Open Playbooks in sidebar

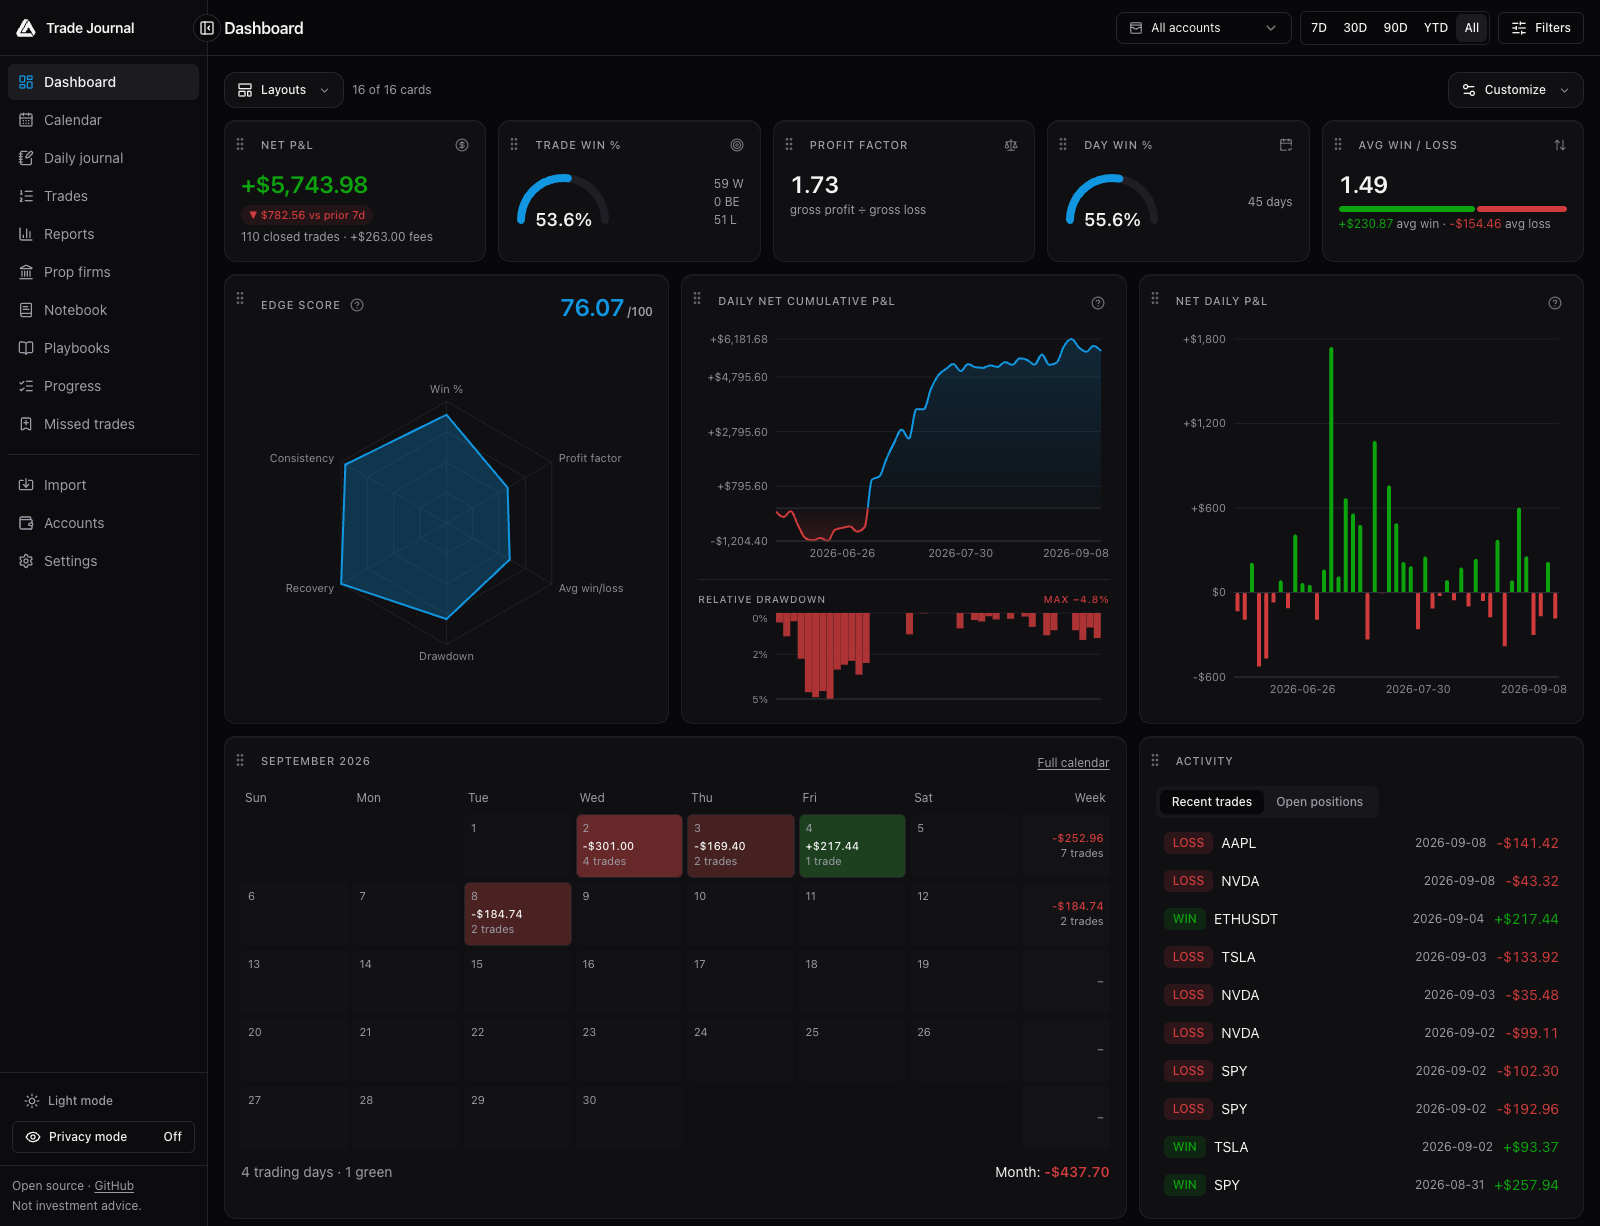(103, 348)
